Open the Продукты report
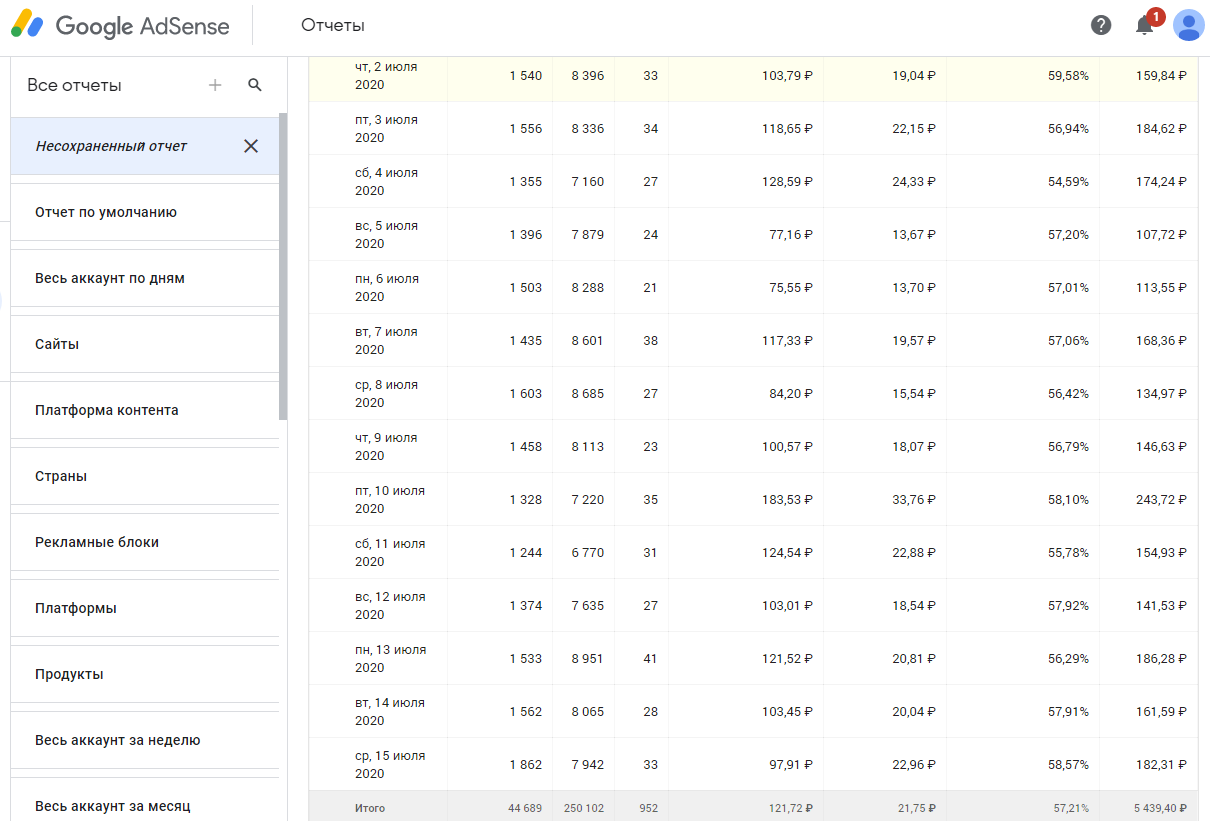The height and width of the screenshot is (821, 1210). coord(69,674)
